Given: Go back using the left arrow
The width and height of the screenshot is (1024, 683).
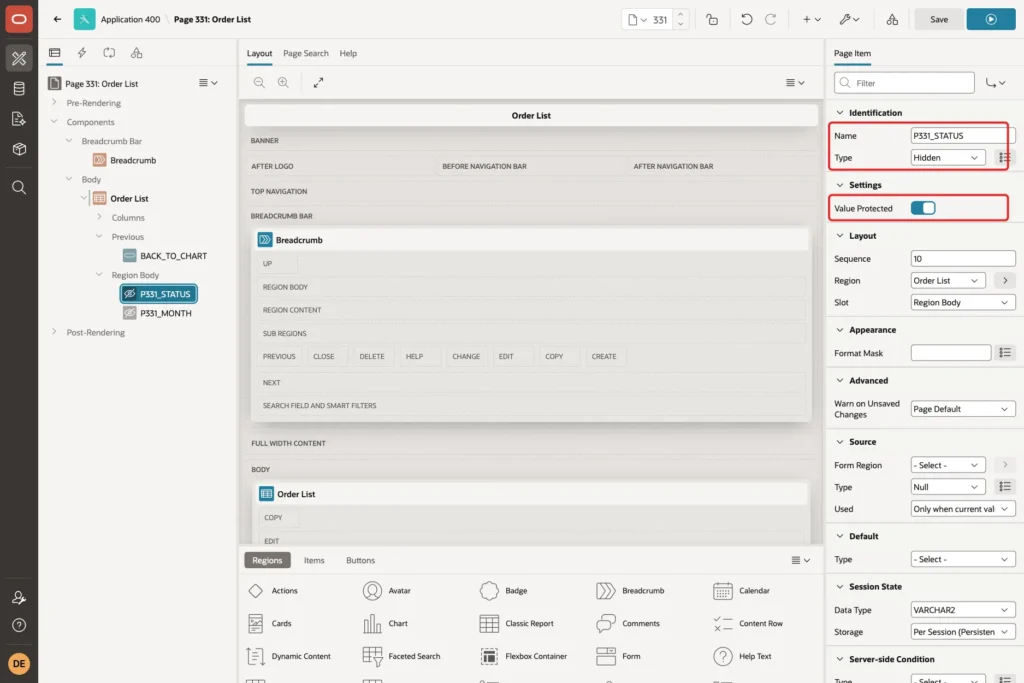Looking at the screenshot, I should pos(57,19).
